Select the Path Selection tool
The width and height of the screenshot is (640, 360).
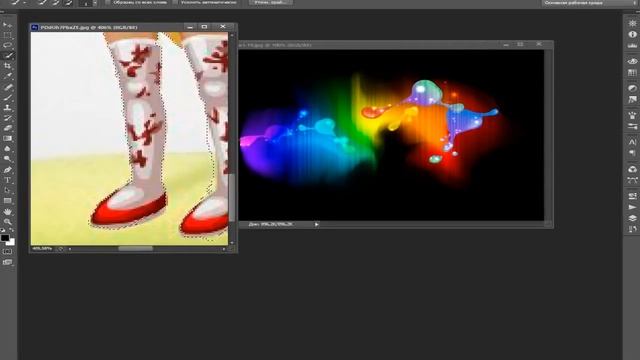(7, 190)
